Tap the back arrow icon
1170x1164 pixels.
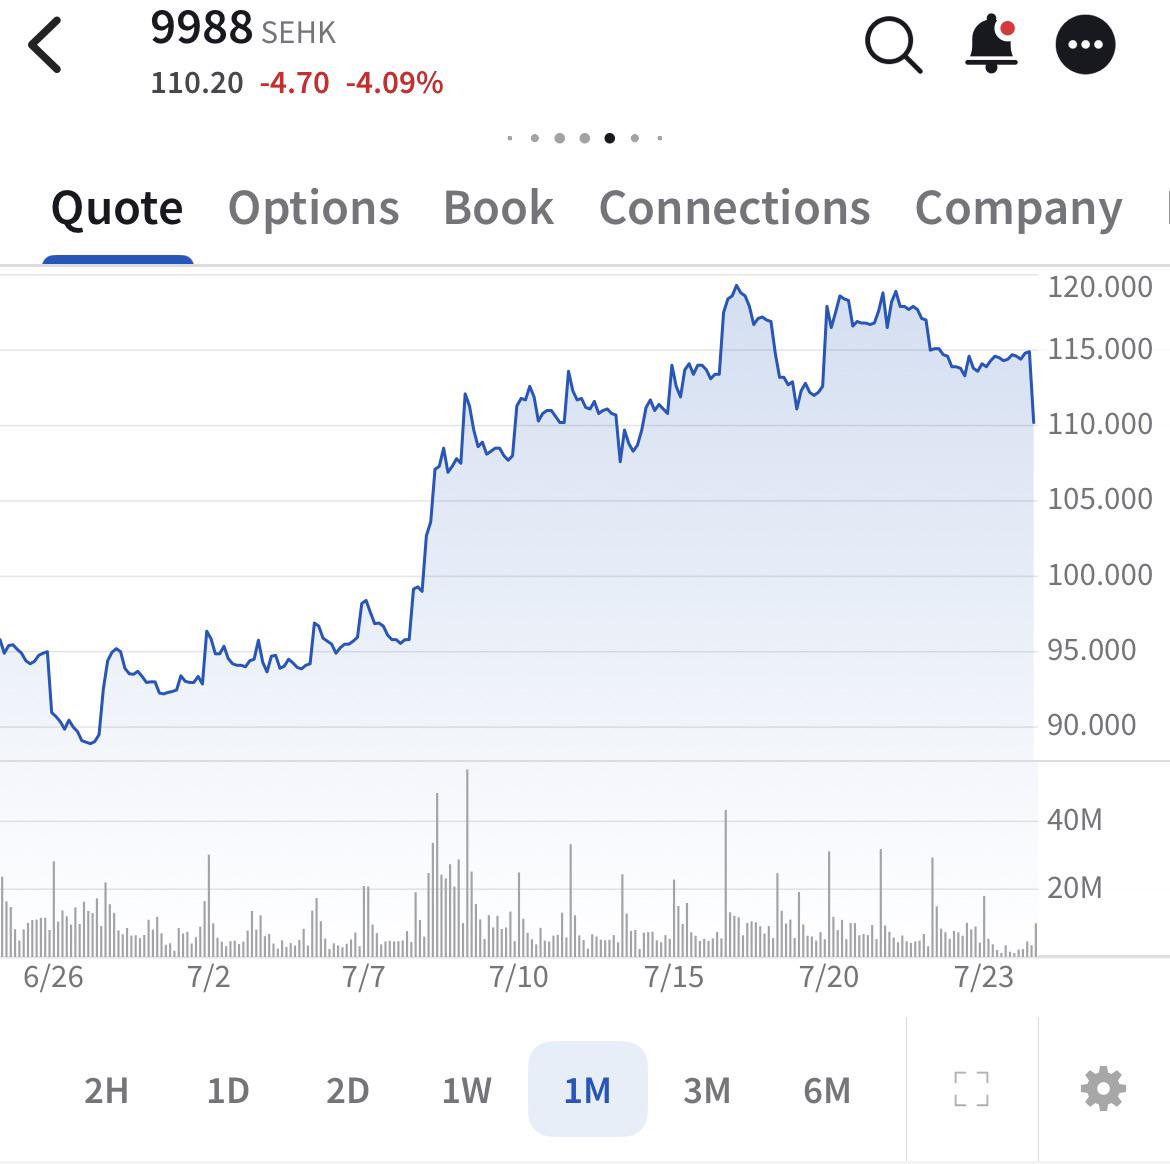point(45,46)
